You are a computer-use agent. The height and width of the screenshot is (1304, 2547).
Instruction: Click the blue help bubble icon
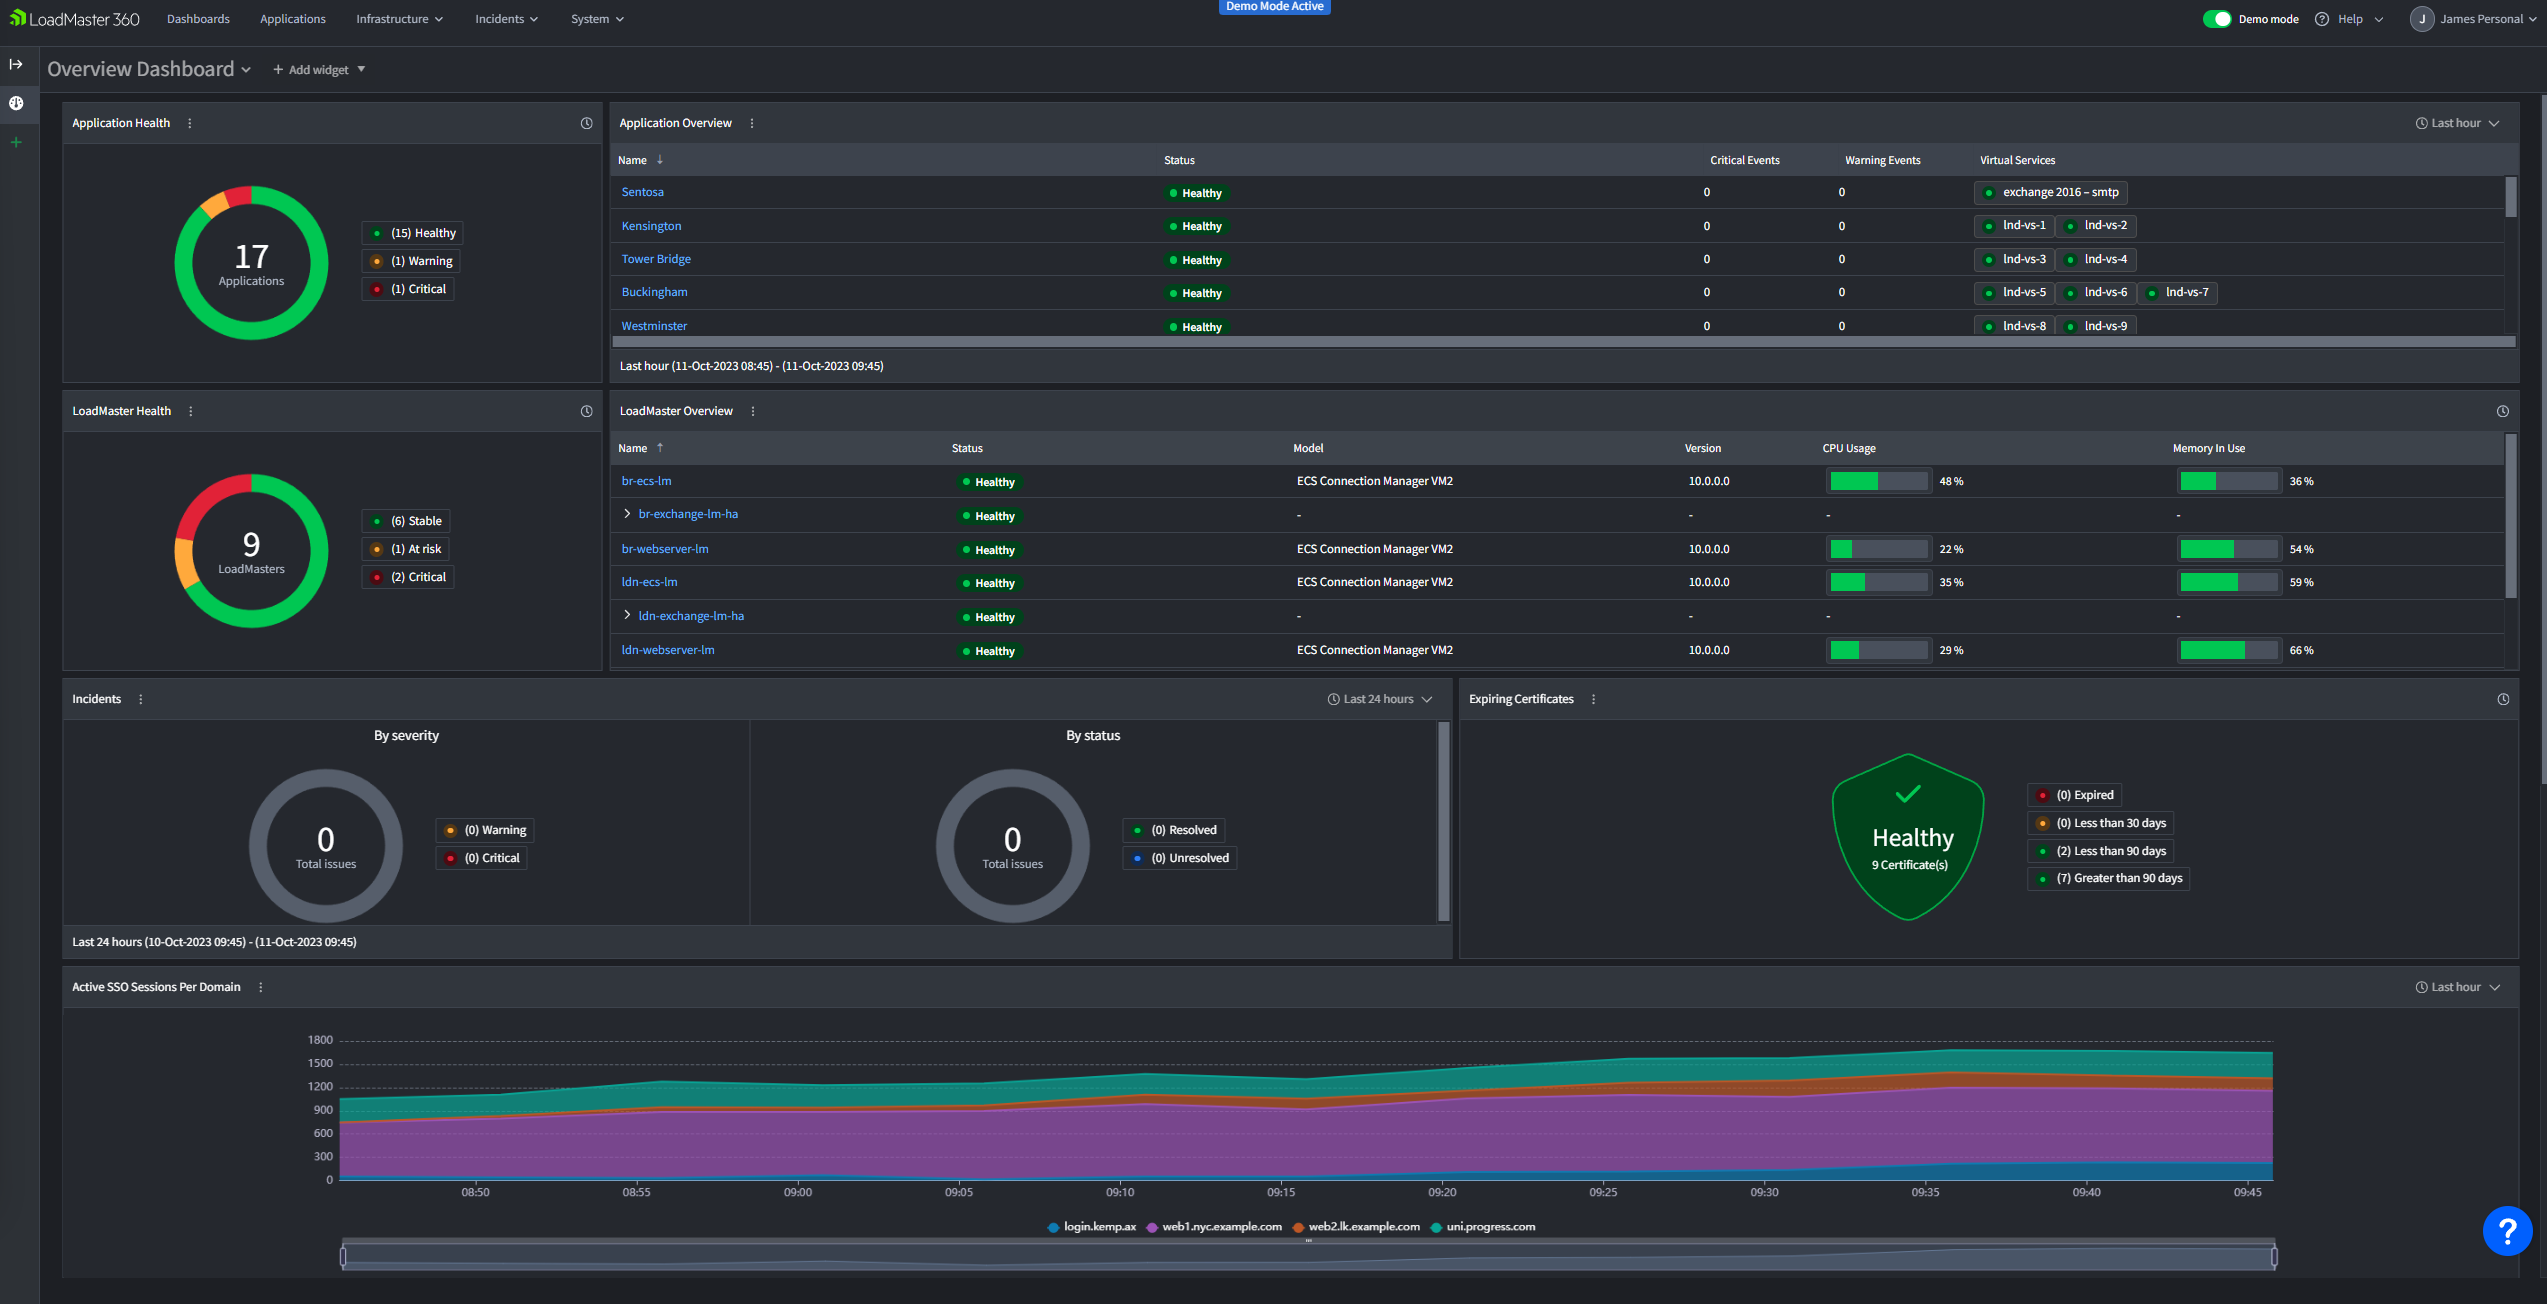2507,1230
